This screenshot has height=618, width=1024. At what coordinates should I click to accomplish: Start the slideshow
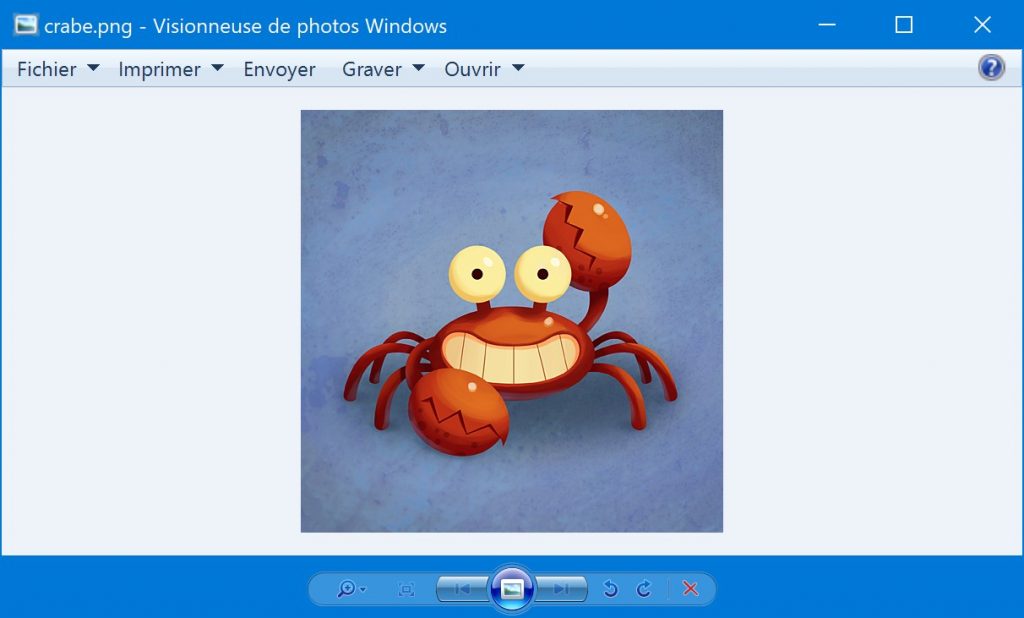pyautogui.click(x=512, y=589)
